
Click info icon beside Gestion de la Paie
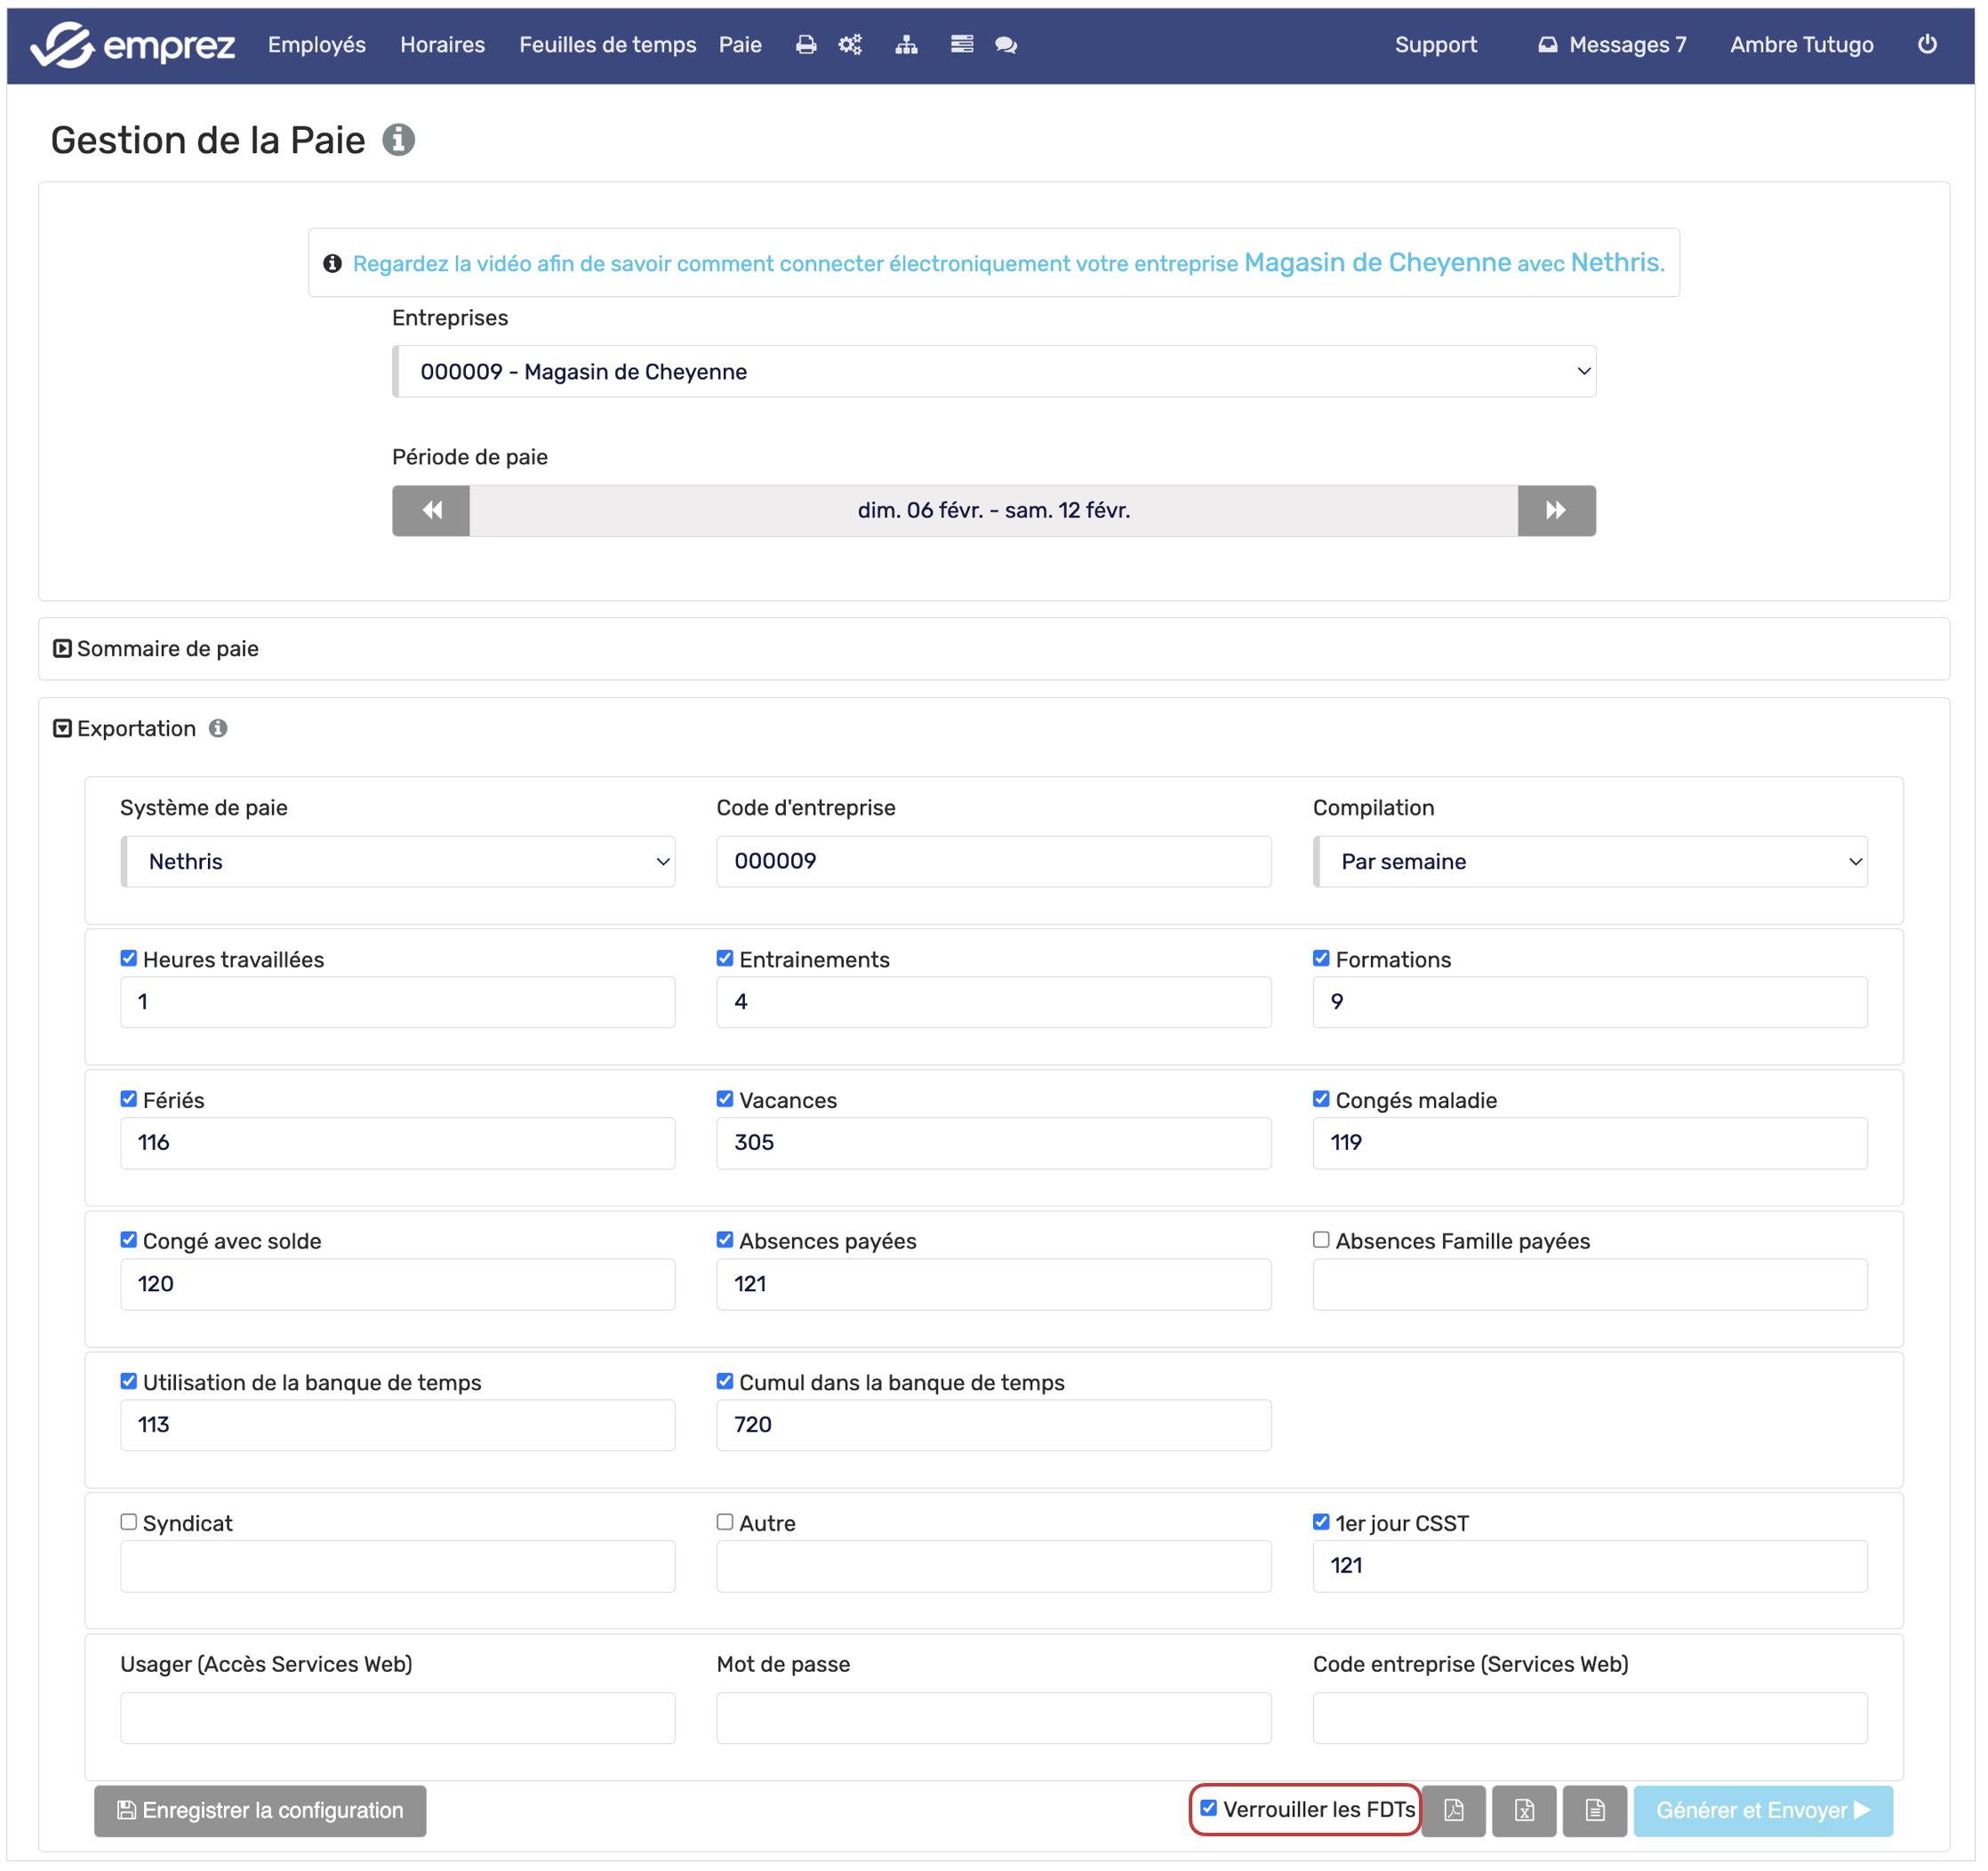click(398, 140)
